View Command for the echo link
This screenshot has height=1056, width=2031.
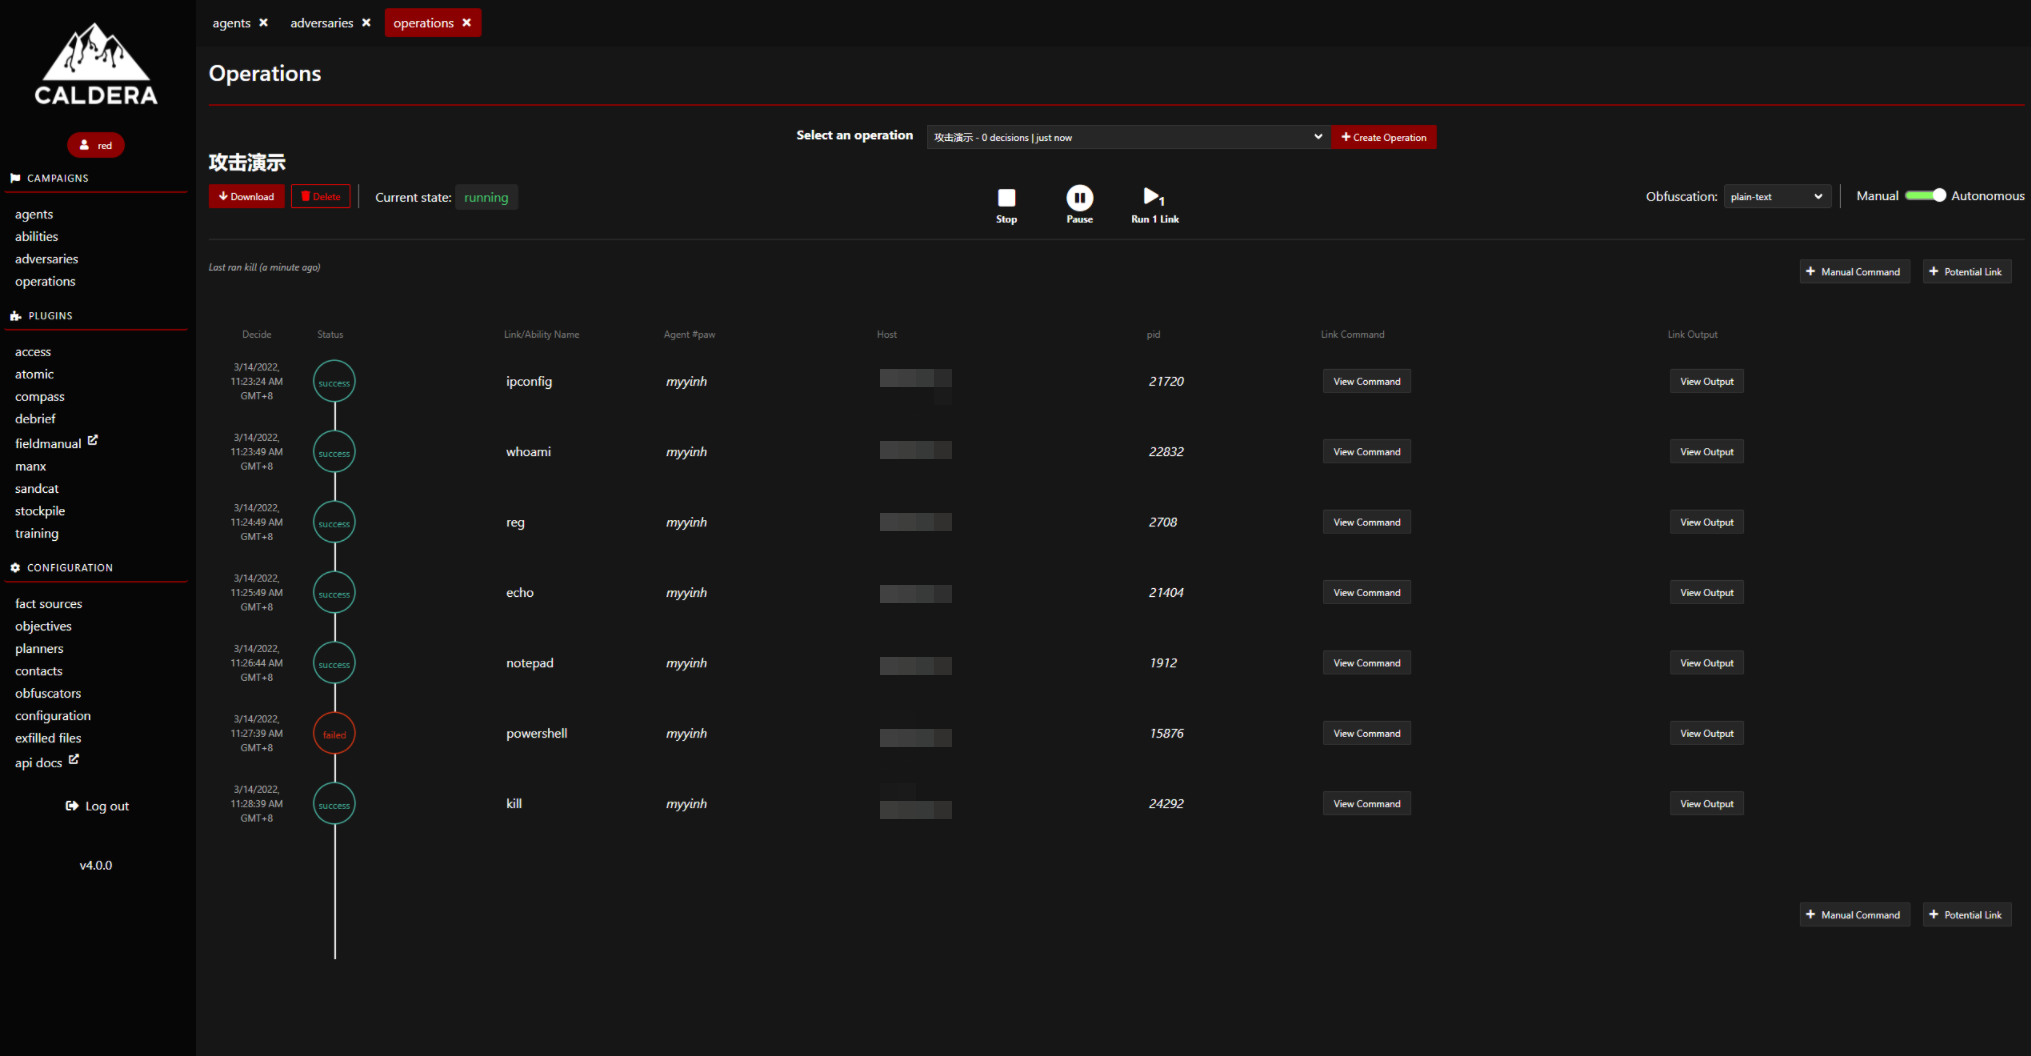(1366, 593)
